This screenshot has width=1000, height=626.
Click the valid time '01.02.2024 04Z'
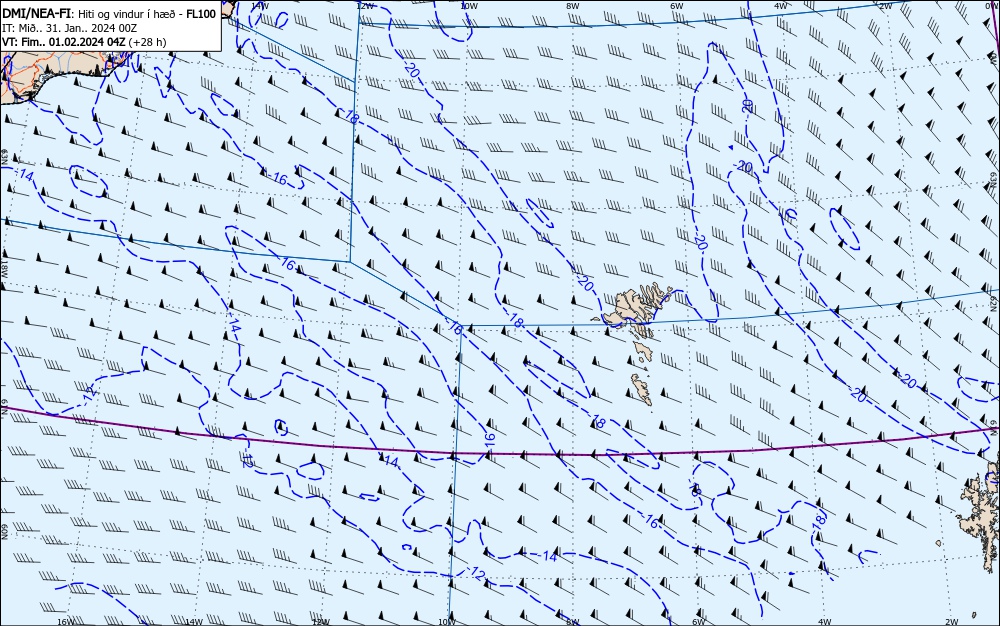(86, 42)
